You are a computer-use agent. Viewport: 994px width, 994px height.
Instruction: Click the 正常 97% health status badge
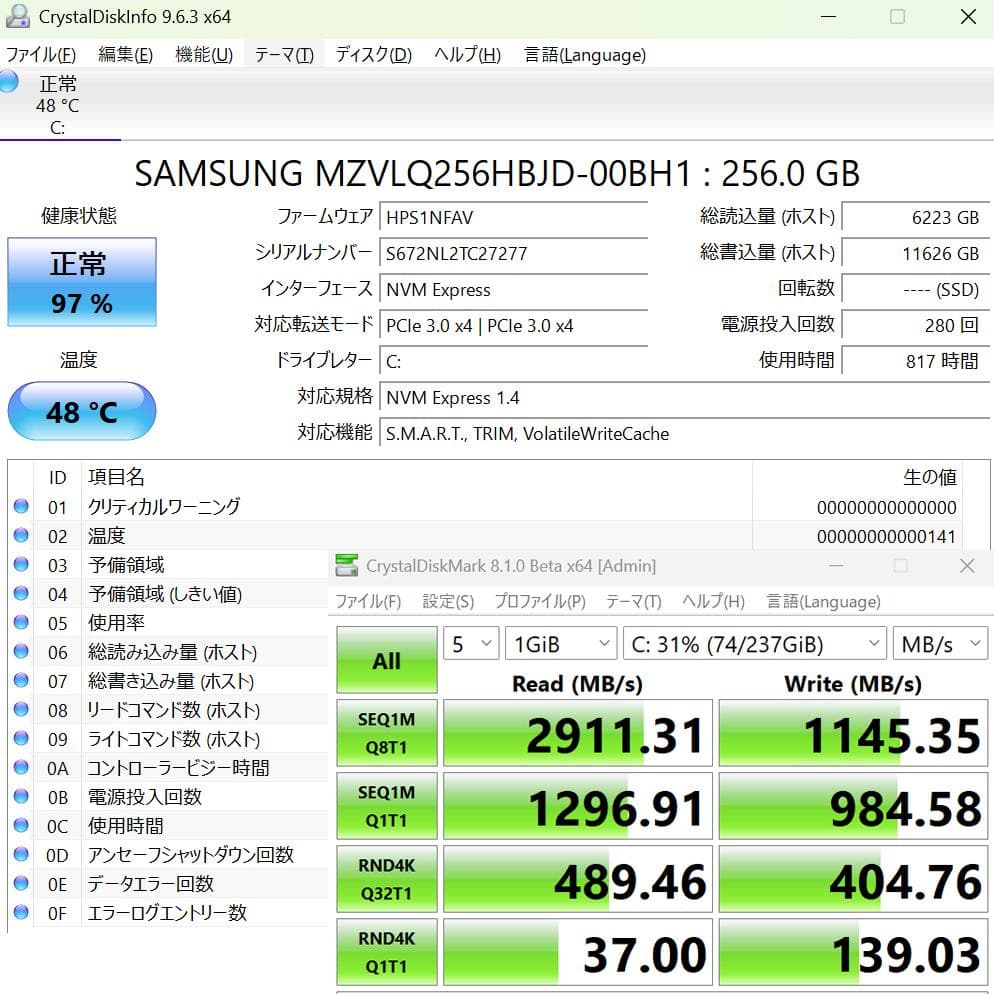click(81, 283)
